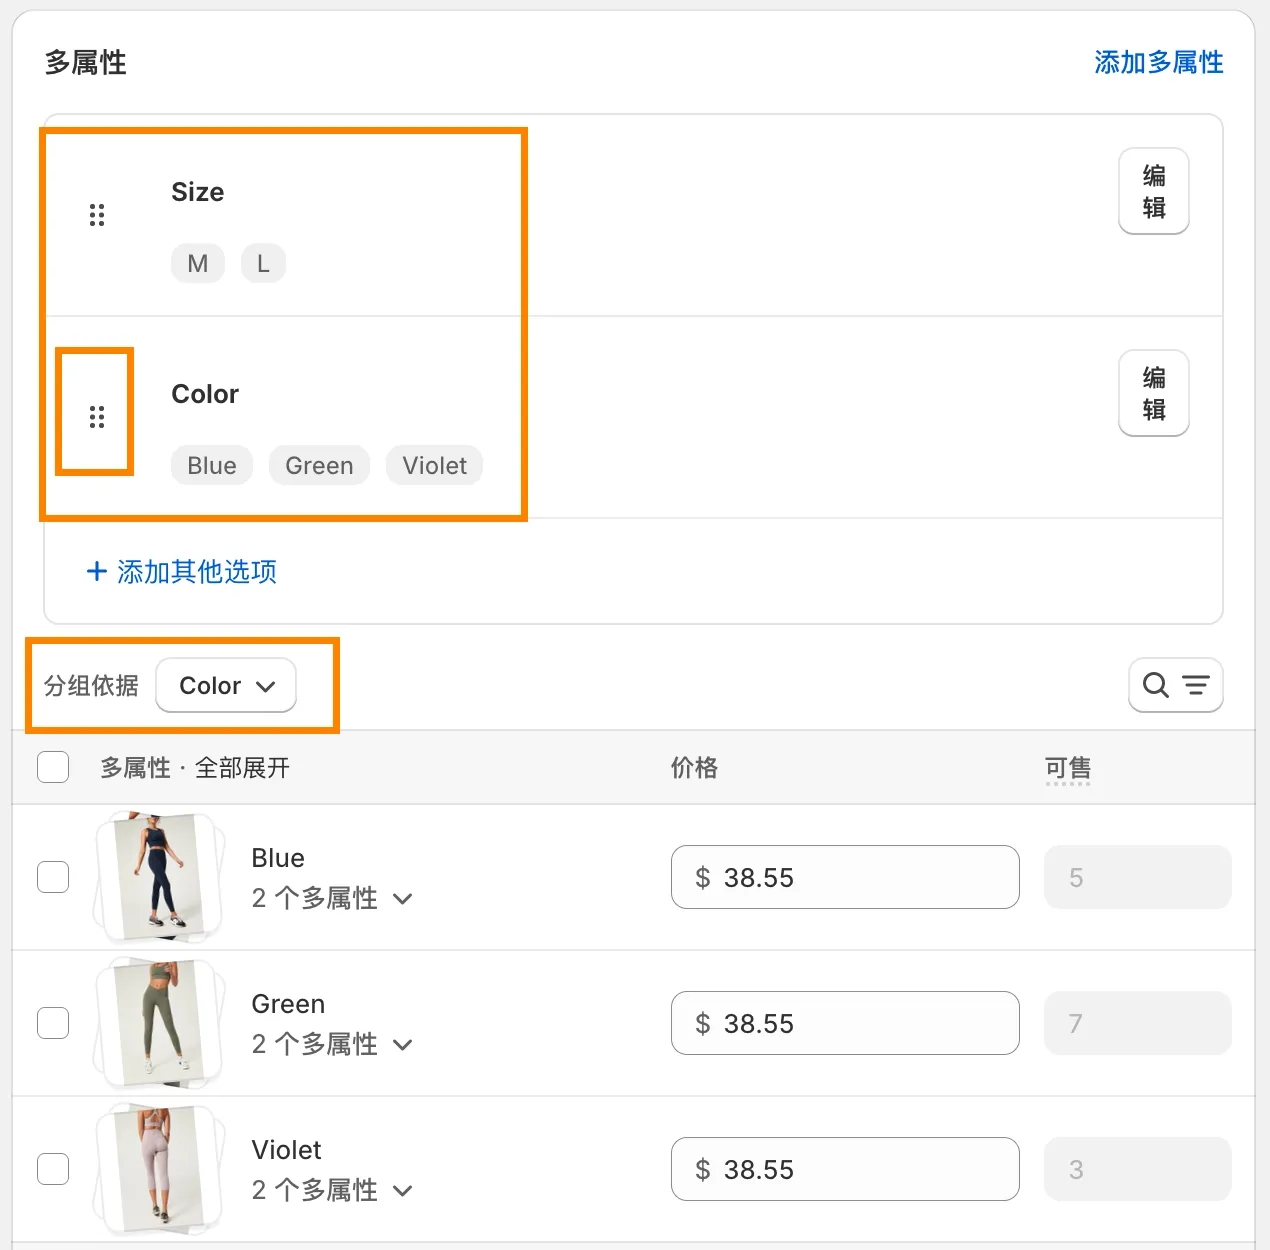Click the Size attribute drag handle
Viewport: 1270px width, 1250px height.
click(97, 214)
